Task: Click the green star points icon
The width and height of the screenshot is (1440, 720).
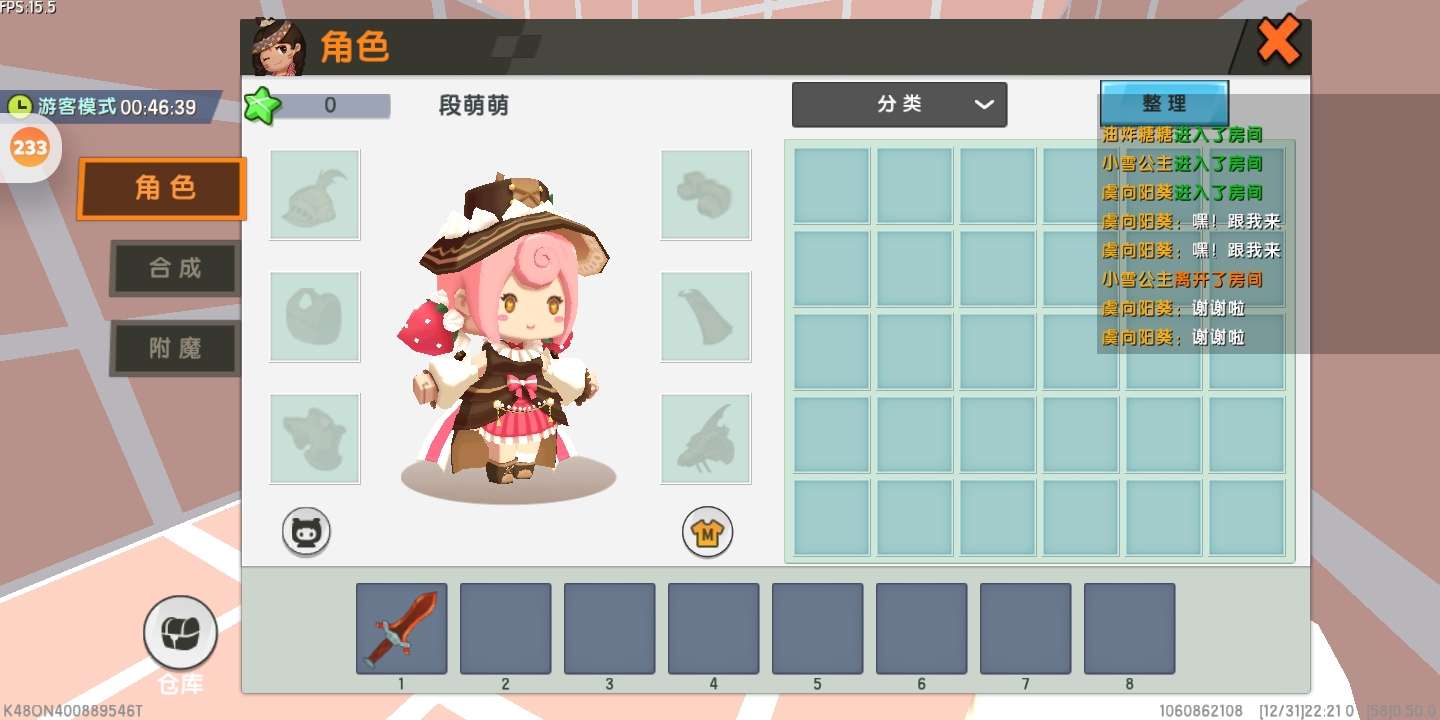Action: [x=260, y=105]
